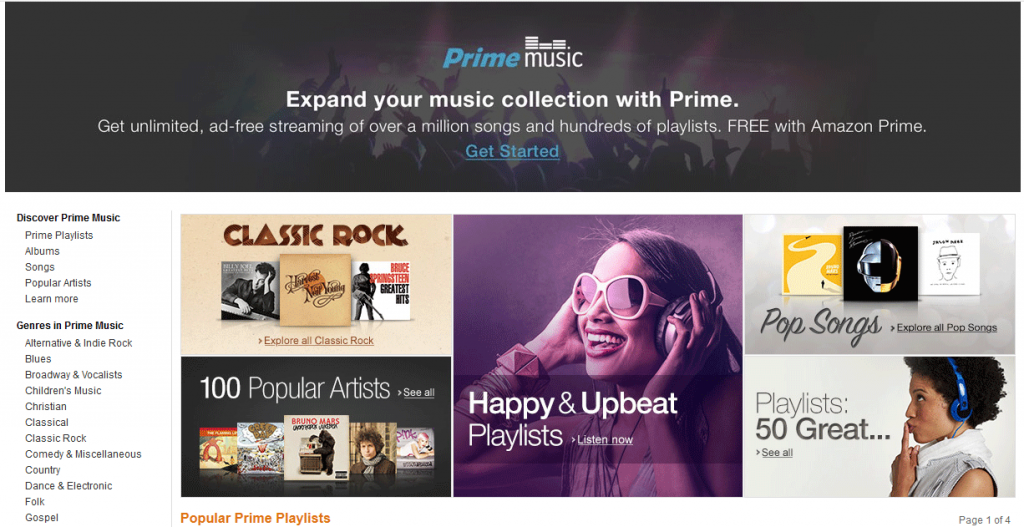Open See all under Playlists: 50 Great
Image resolution: width=1024 pixels, height=527 pixels.
pos(776,453)
